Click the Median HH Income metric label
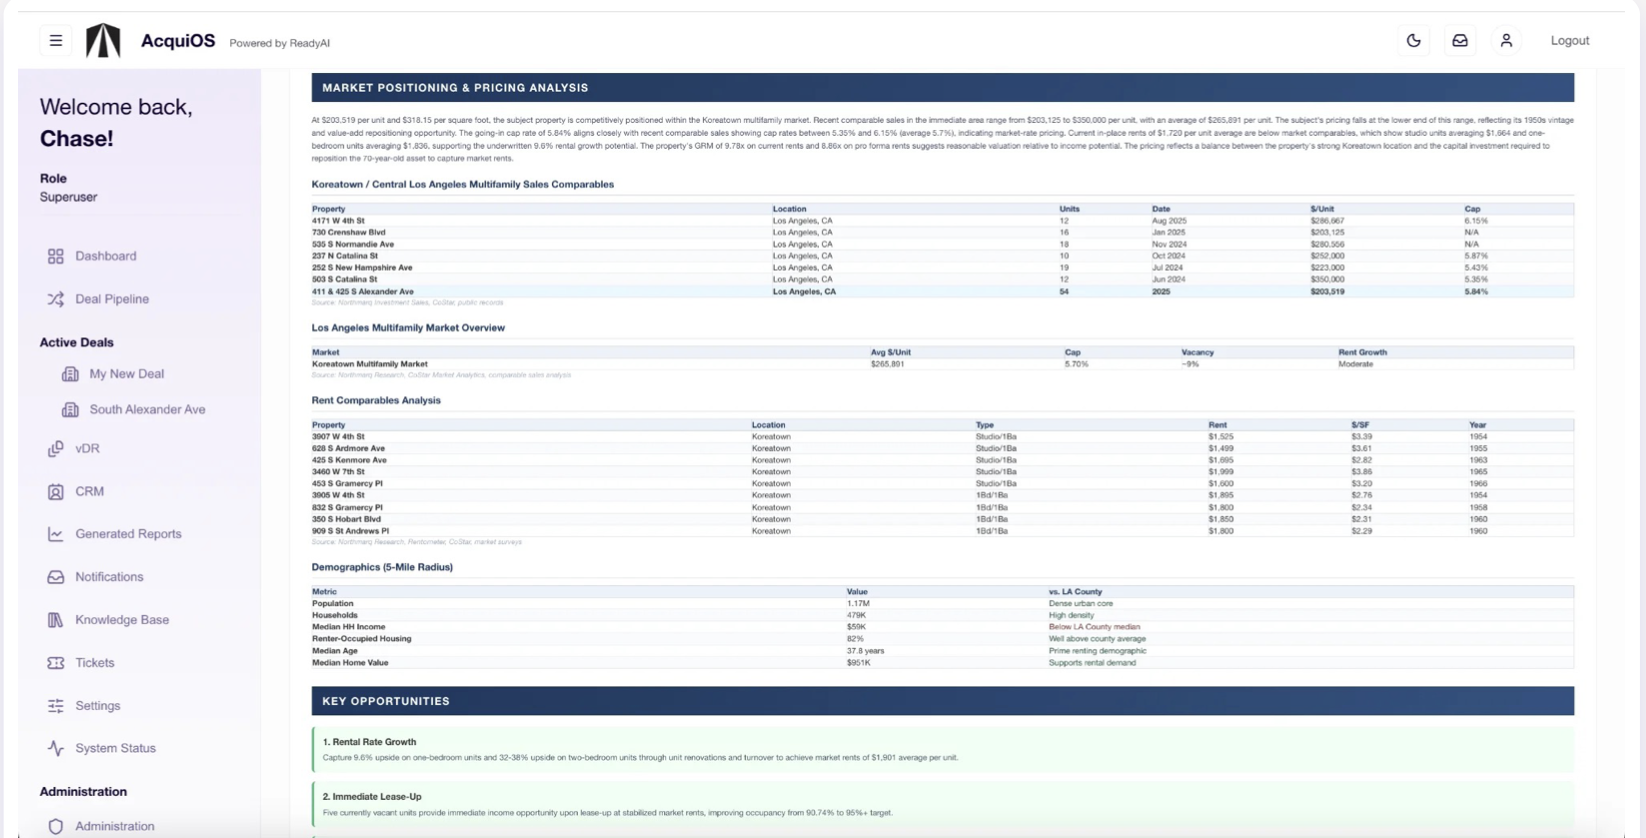Image resolution: width=1646 pixels, height=838 pixels. pyautogui.click(x=348, y=627)
